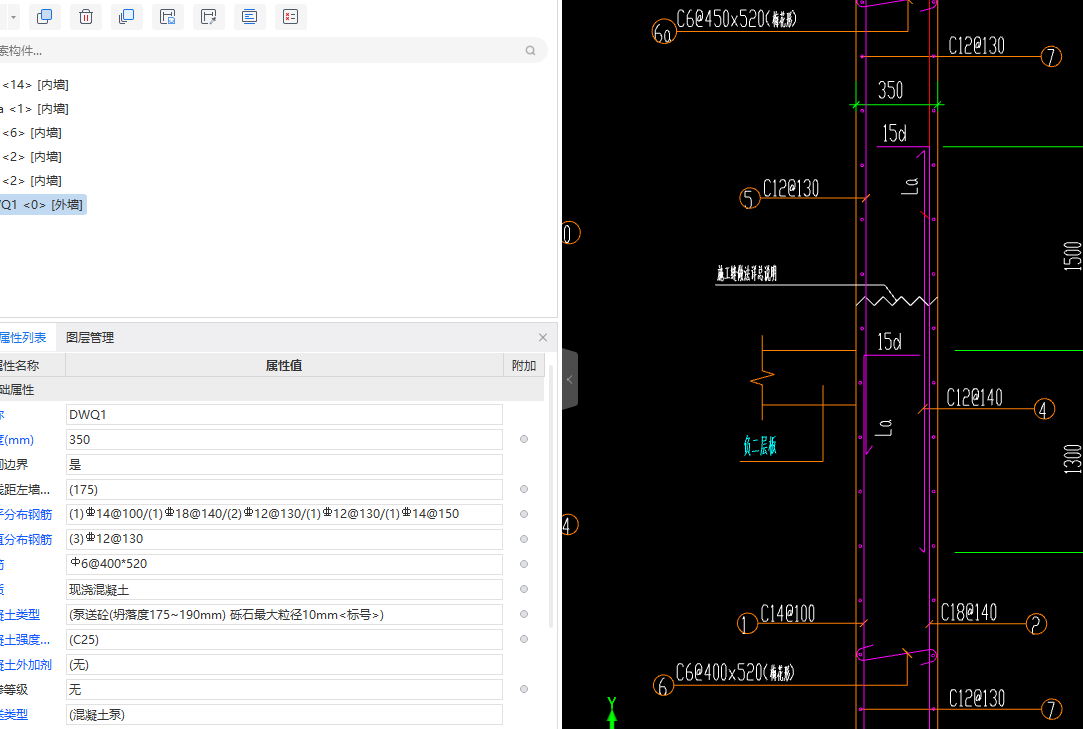
Task: Click the red X checklist toolbar icon
Action: click(291, 17)
